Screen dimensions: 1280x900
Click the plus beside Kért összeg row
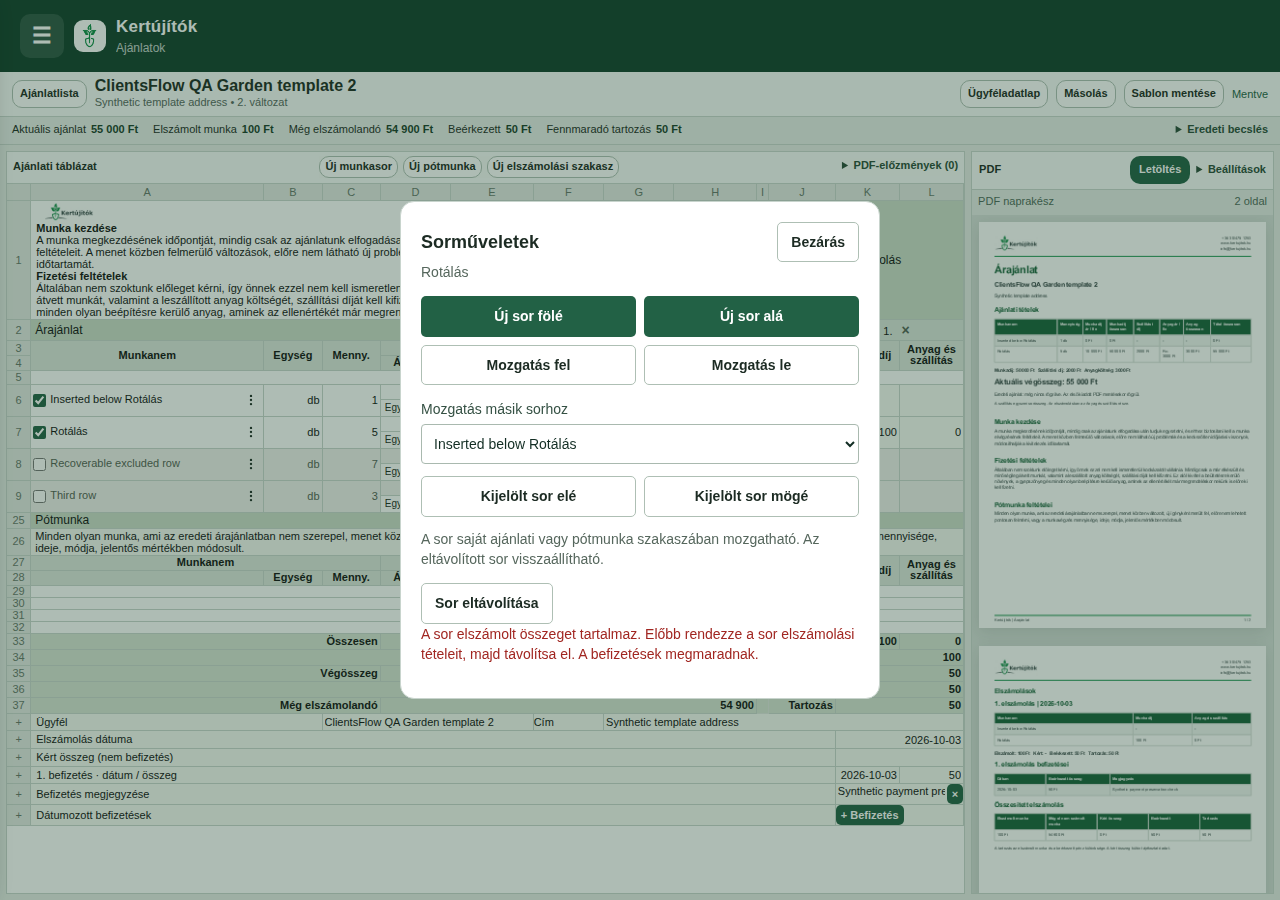(x=18, y=757)
